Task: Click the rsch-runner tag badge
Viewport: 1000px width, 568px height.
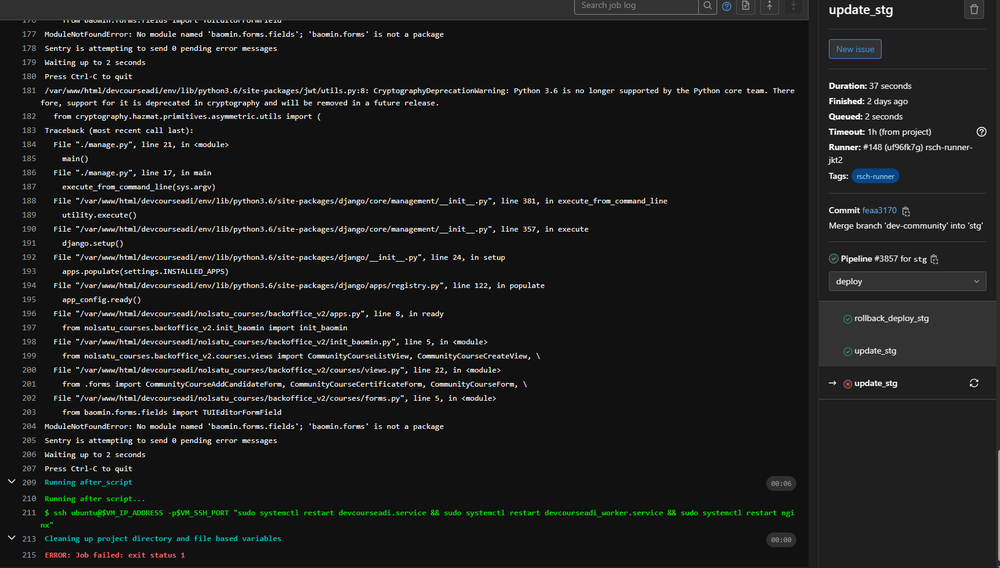Action: (875, 177)
